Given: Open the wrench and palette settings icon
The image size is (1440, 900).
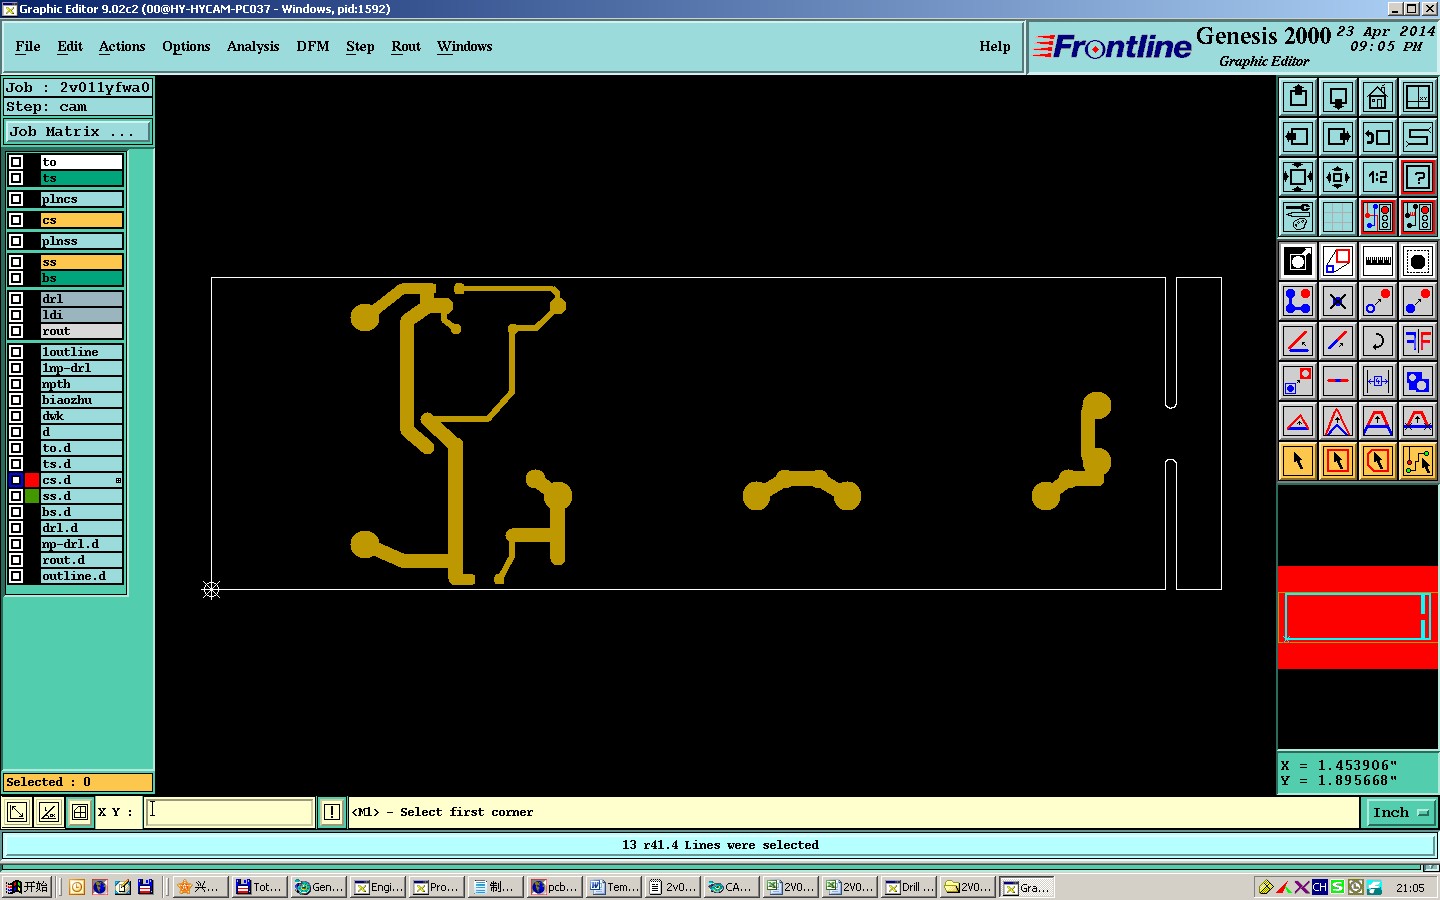Looking at the screenshot, I should 1297,217.
